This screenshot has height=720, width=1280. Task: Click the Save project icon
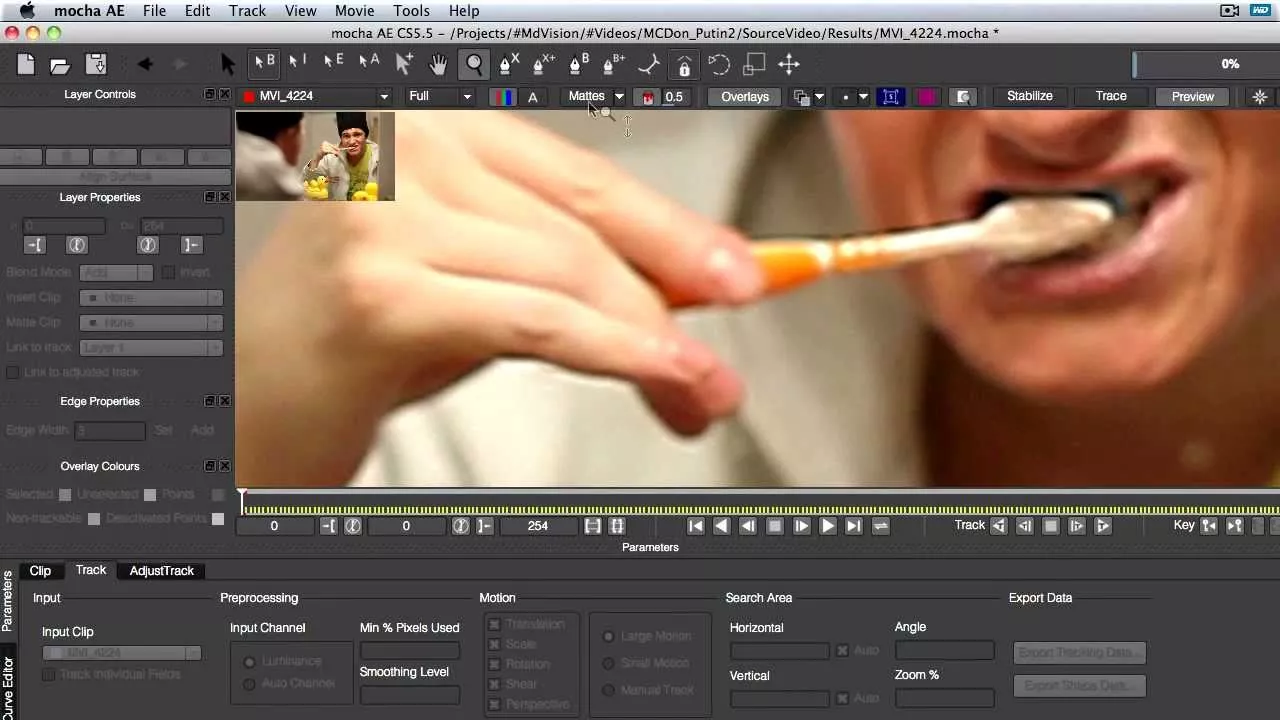pos(96,65)
